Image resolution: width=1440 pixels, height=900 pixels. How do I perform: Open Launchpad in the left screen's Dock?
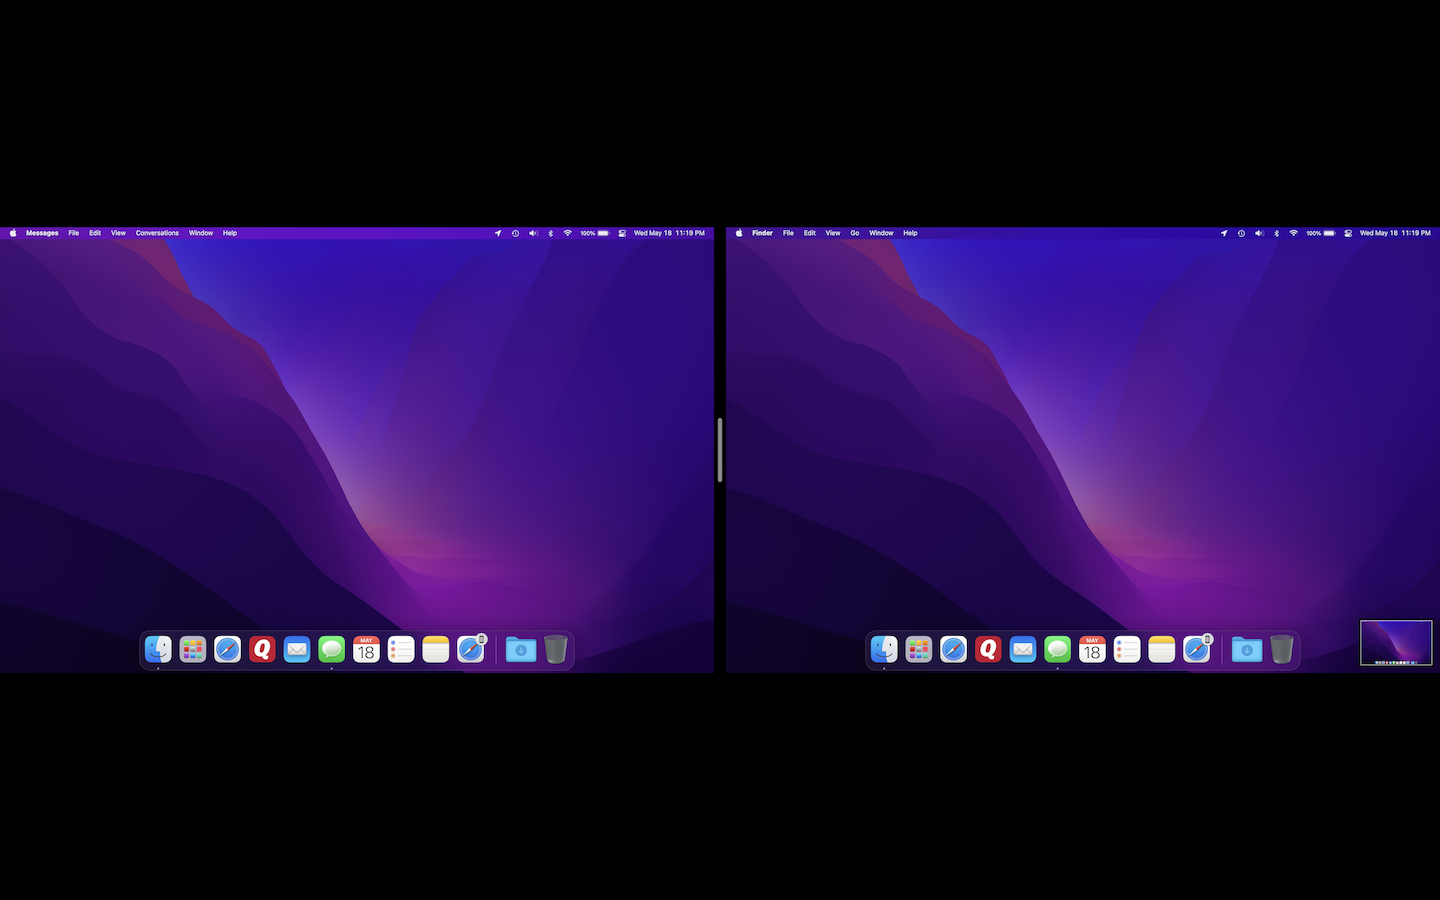click(193, 650)
